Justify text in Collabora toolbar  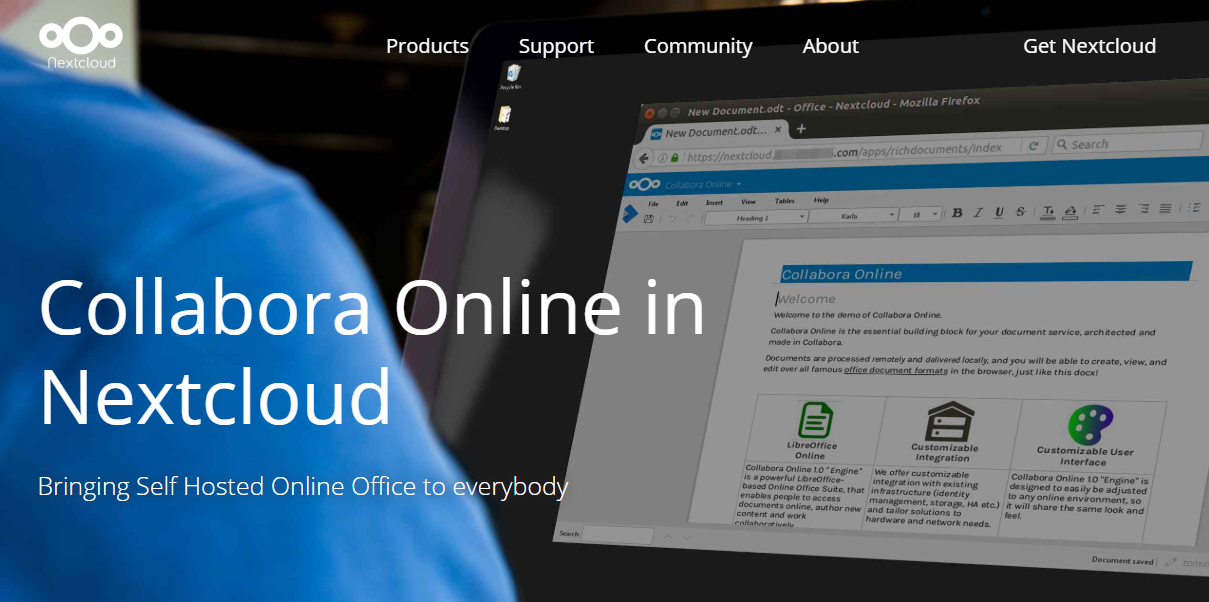tap(1165, 208)
